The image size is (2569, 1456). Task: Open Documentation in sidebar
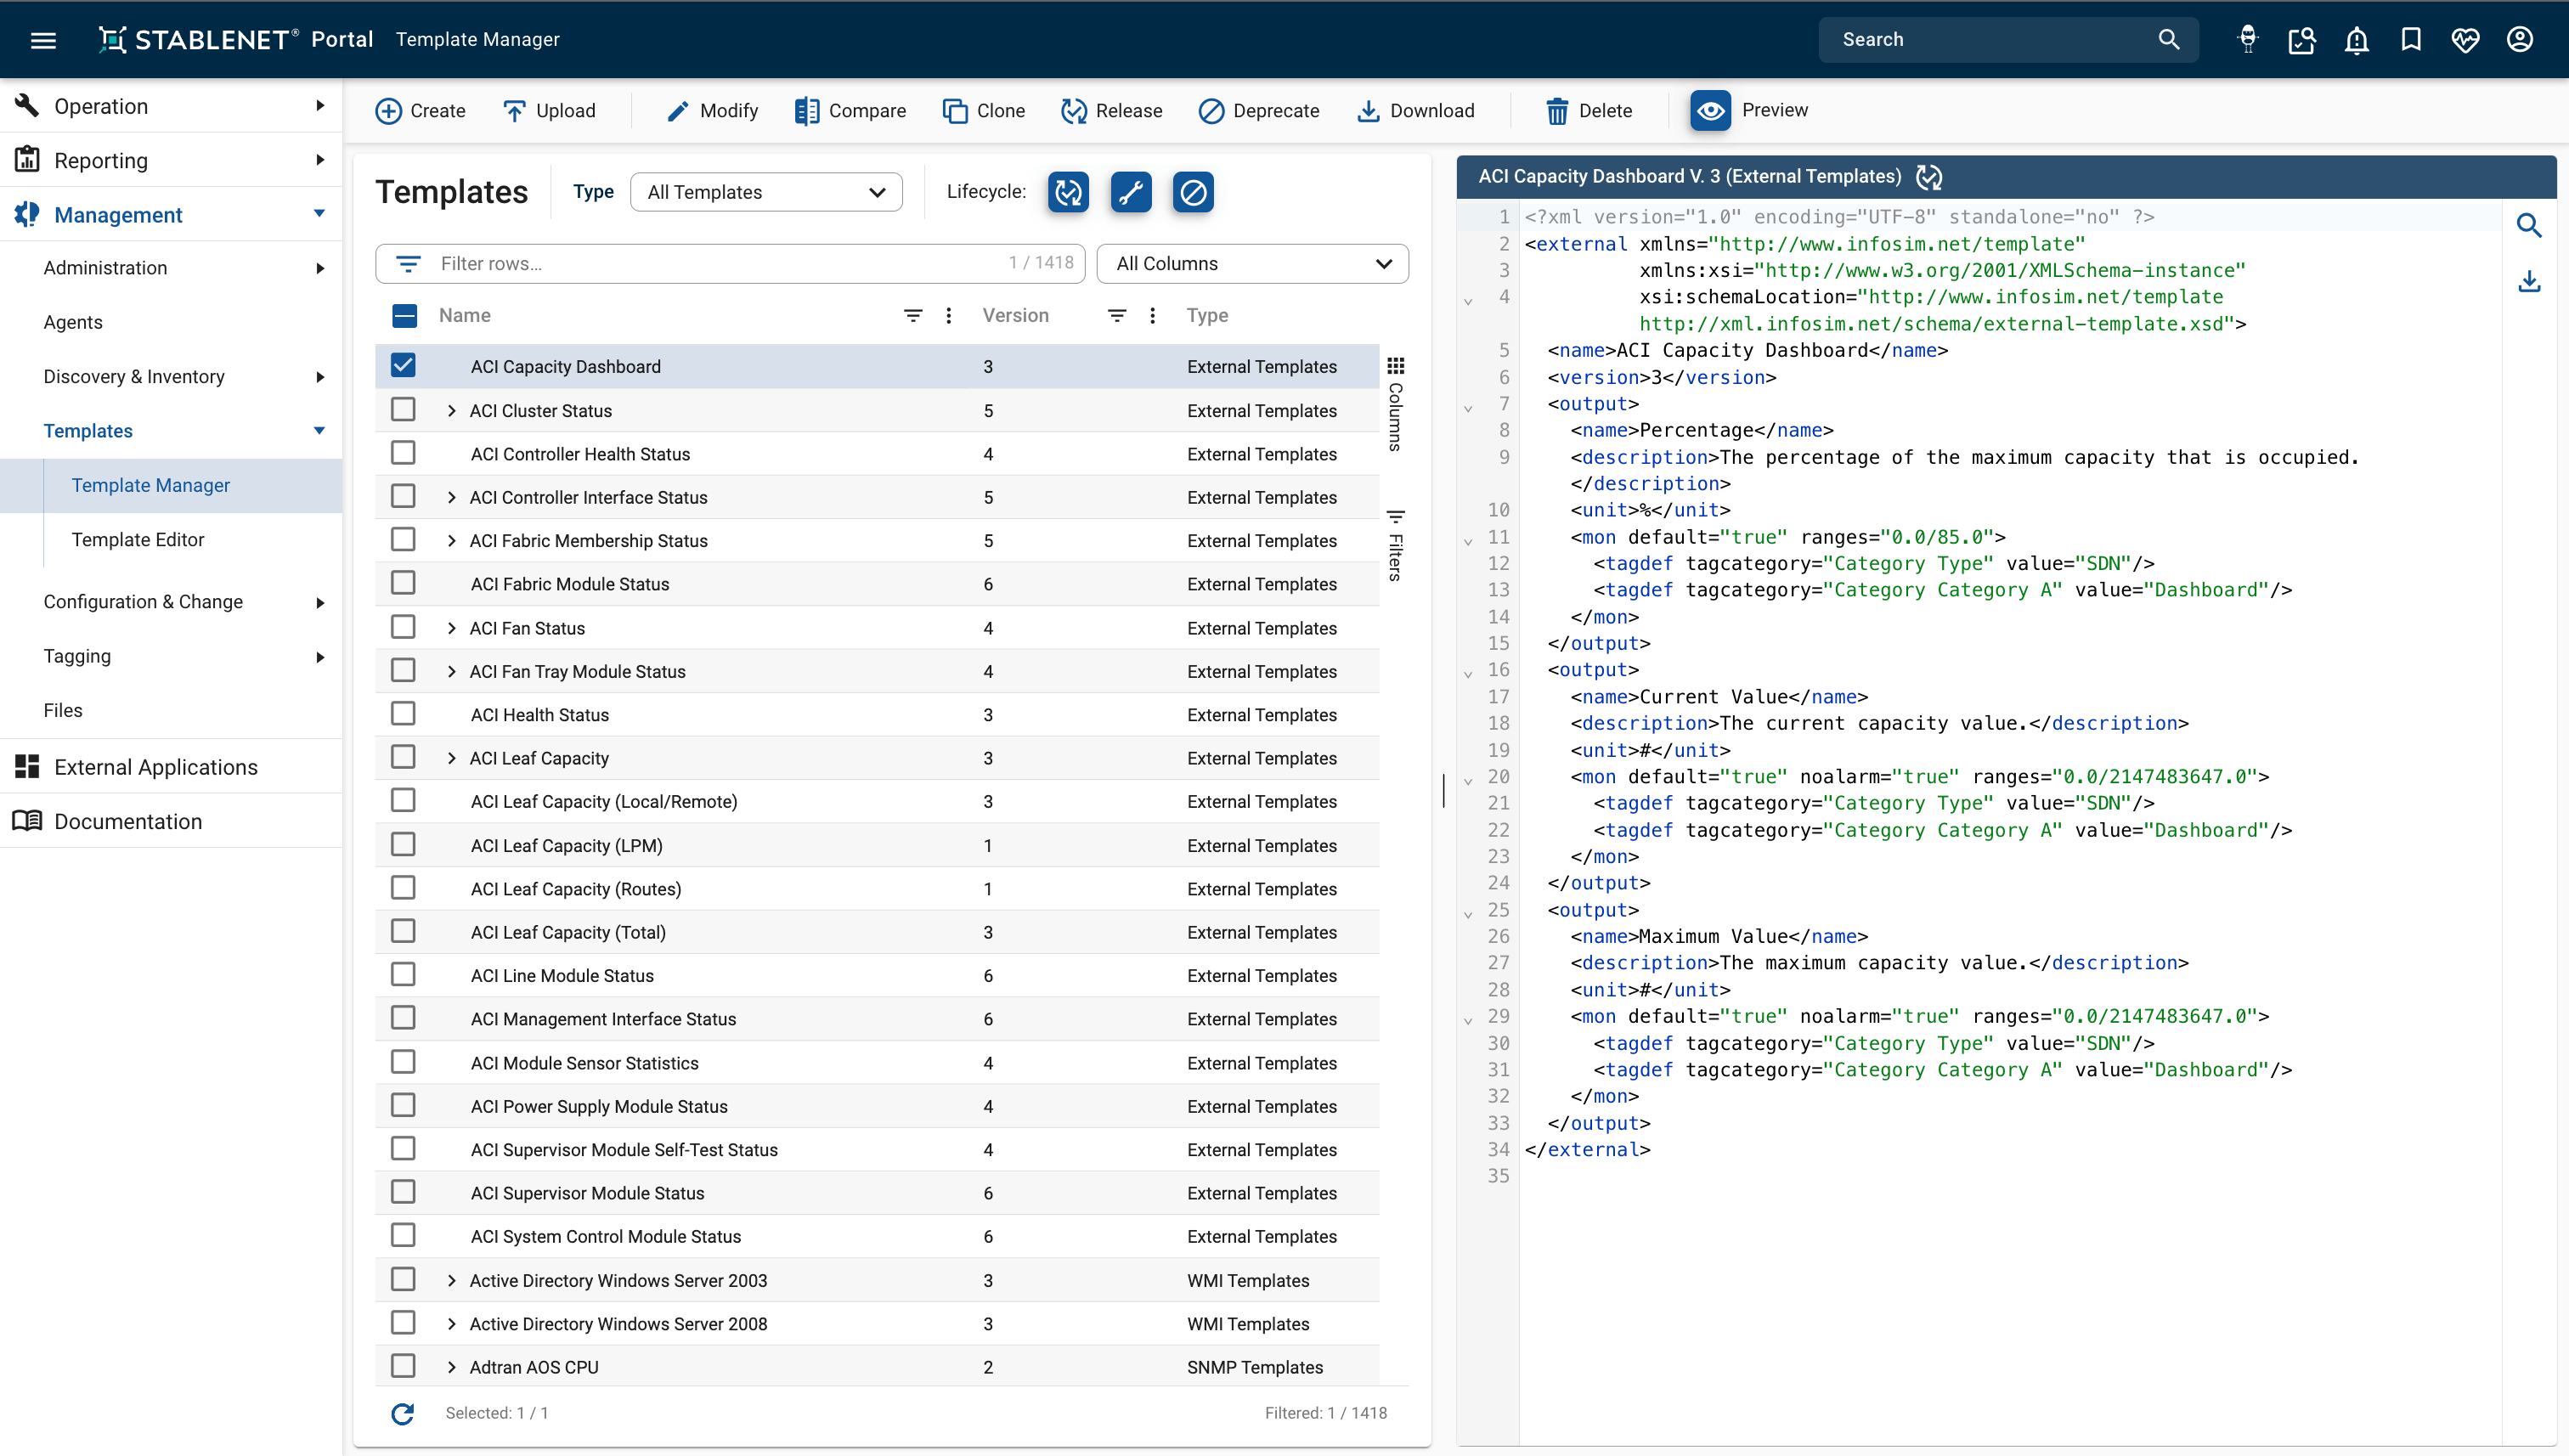tap(171, 821)
